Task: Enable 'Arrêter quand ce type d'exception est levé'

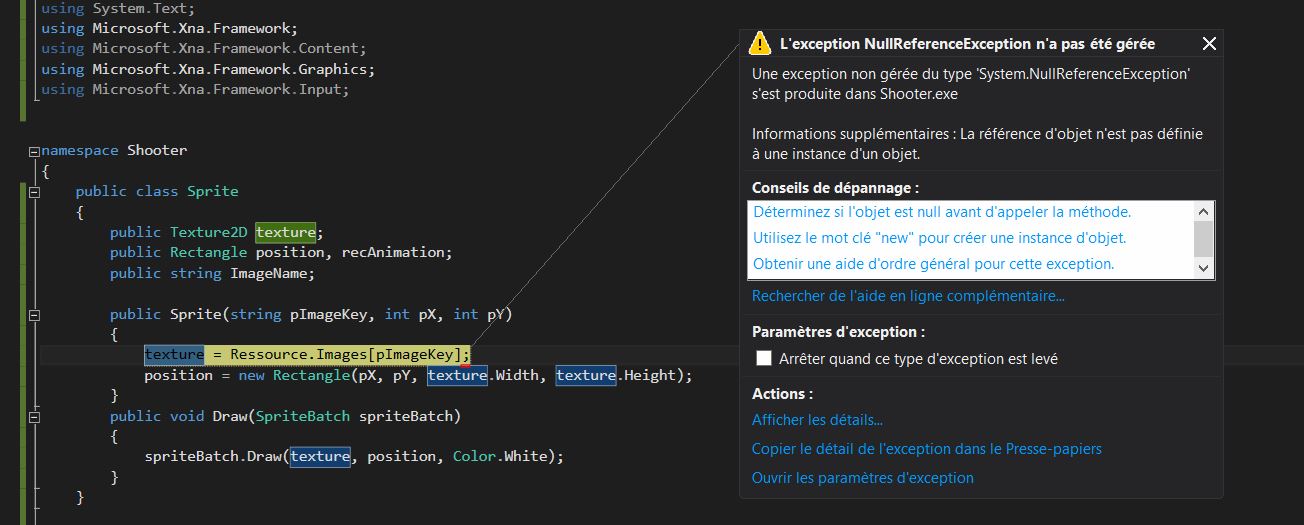Action: tap(764, 358)
